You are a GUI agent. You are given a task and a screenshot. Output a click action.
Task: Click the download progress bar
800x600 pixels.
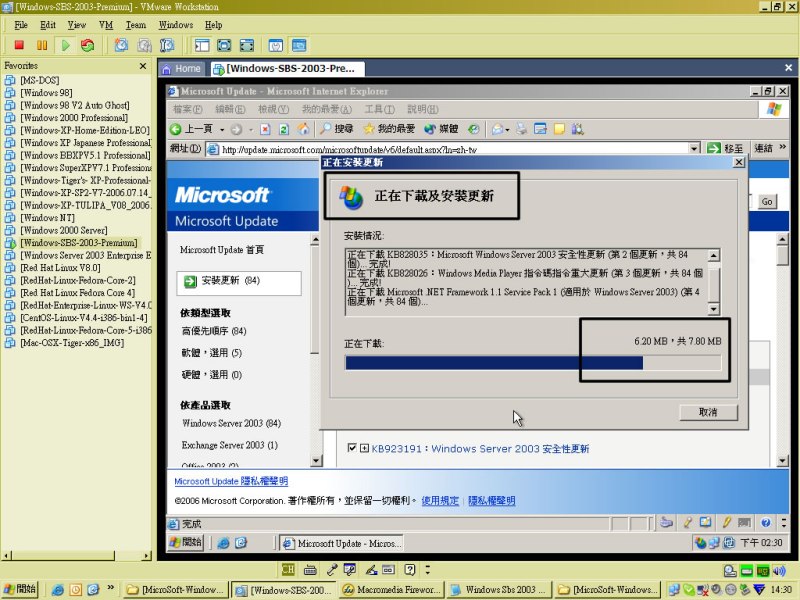click(x=533, y=363)
